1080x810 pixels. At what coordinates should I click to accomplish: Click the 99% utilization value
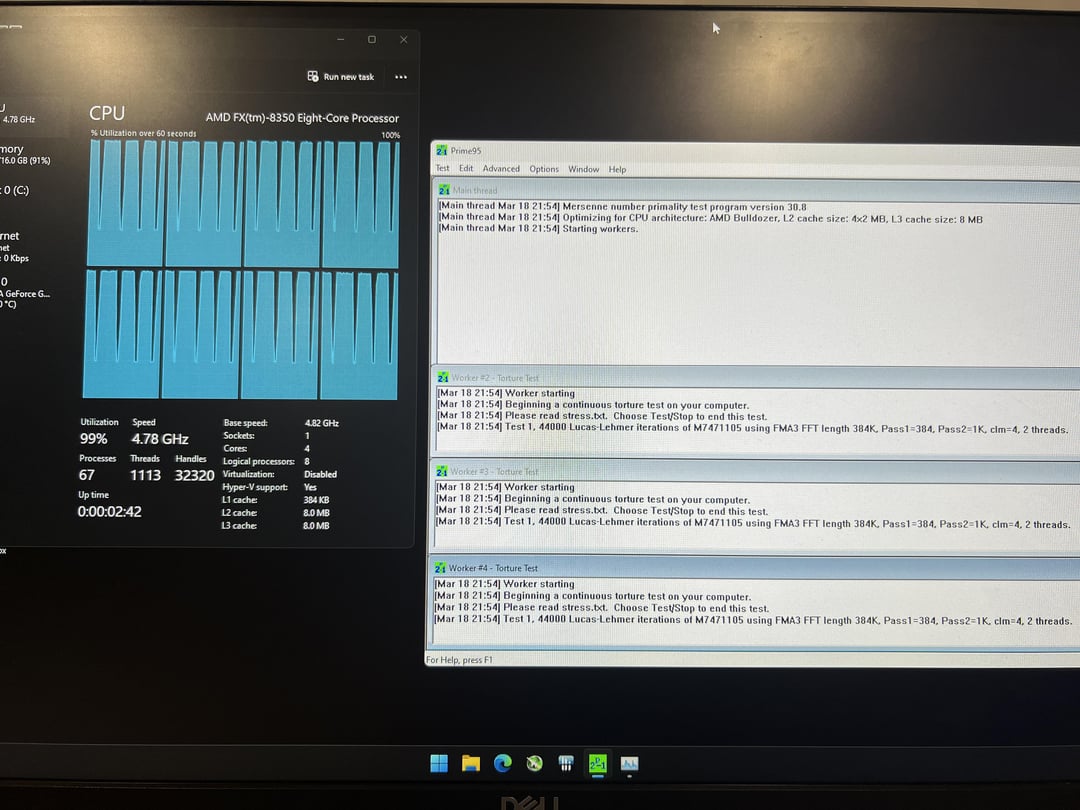pyautogui.click(x=94, y=439)
